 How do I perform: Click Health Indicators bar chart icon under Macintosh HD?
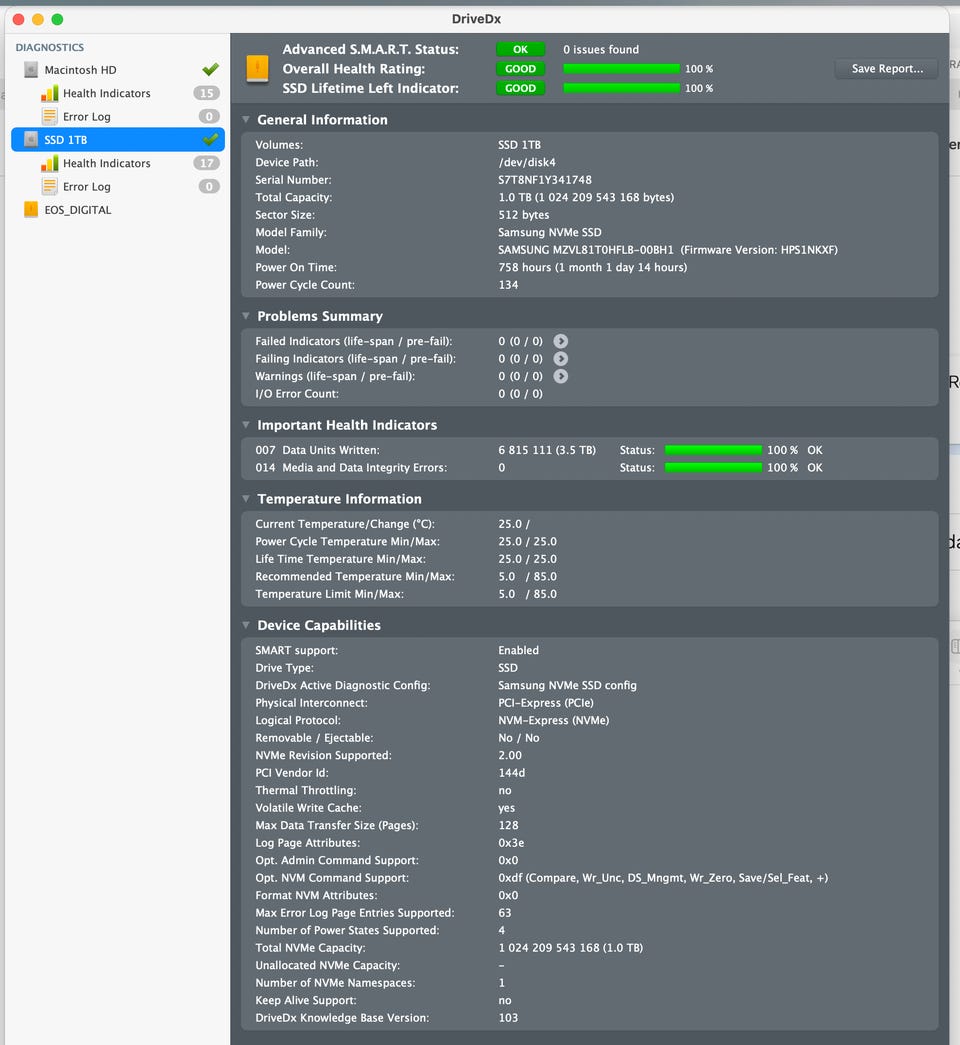click(x=49, y=93)
